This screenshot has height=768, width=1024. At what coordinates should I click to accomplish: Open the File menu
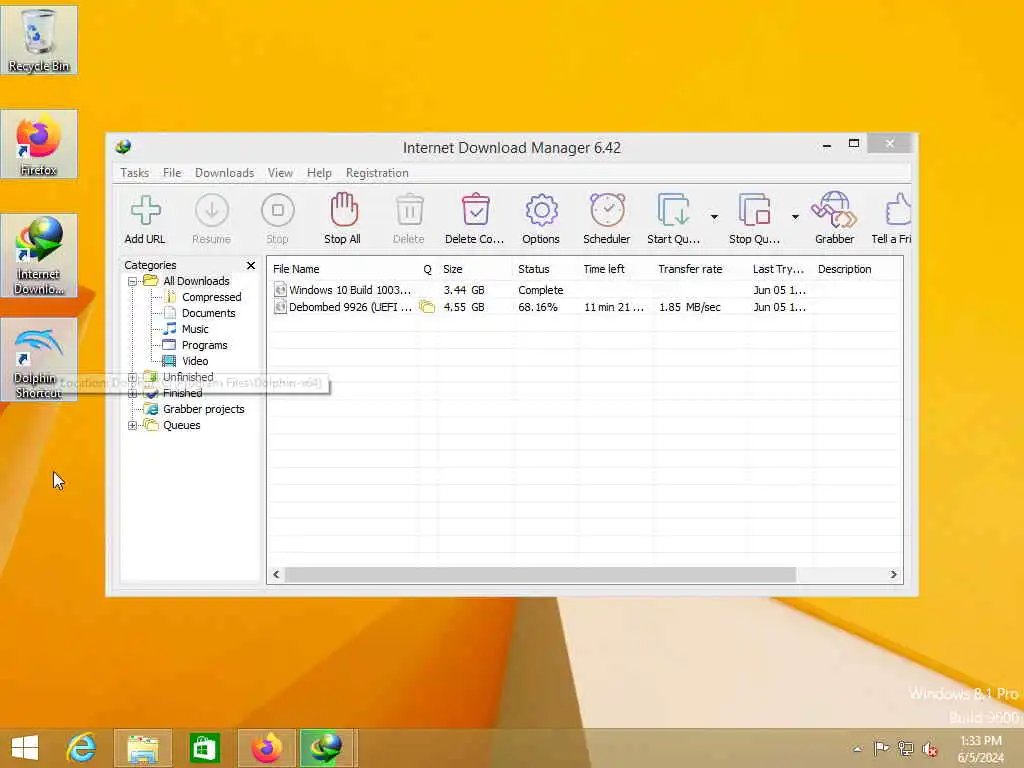pos(172,173)
